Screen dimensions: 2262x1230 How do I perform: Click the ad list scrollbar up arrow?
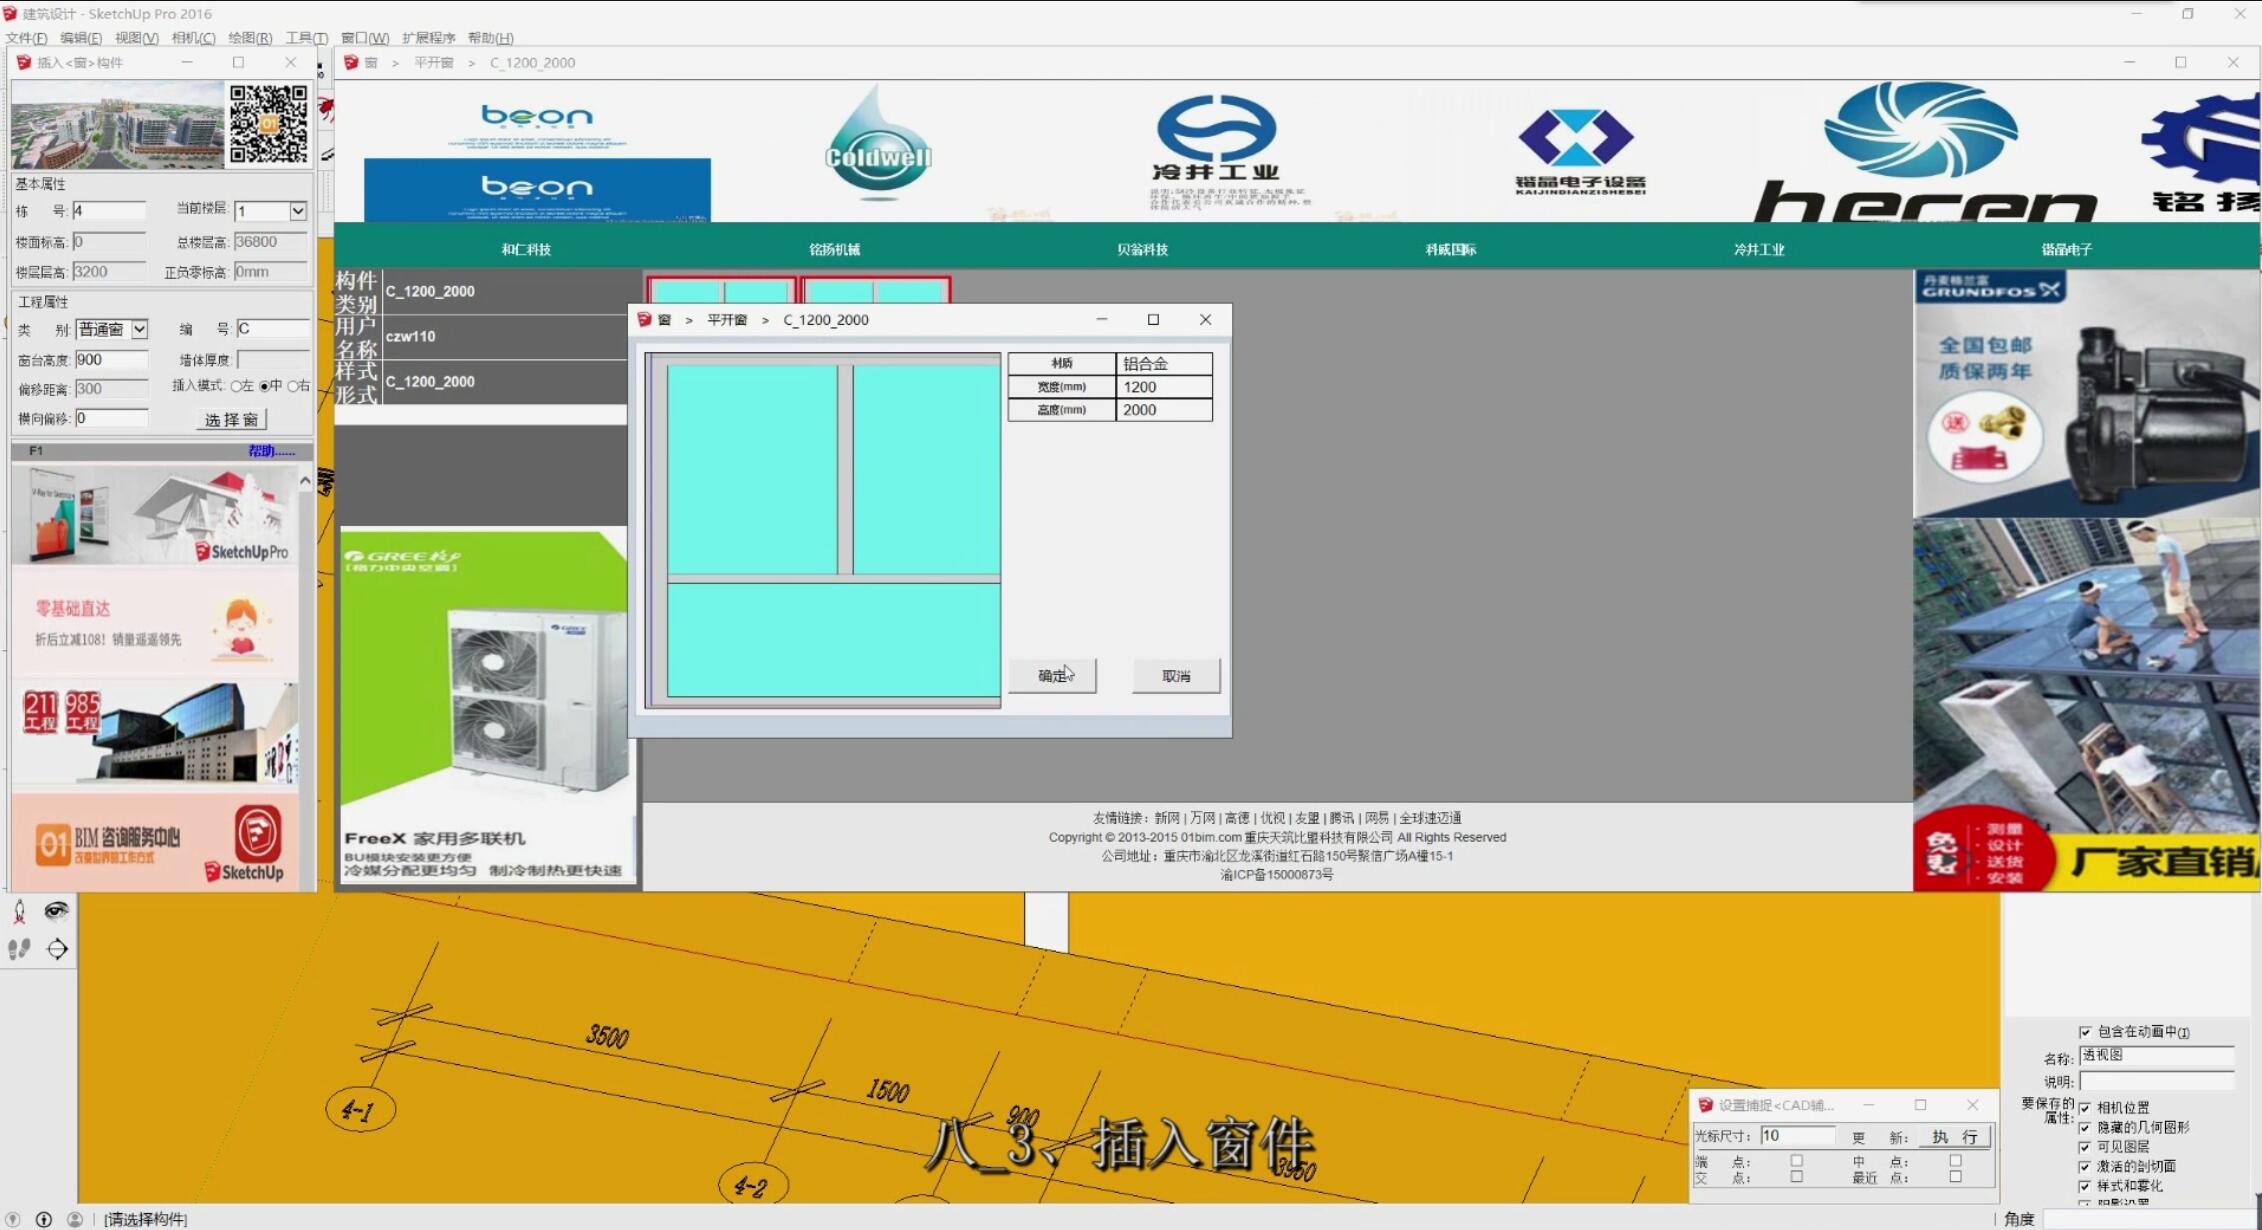pos(305,481)
